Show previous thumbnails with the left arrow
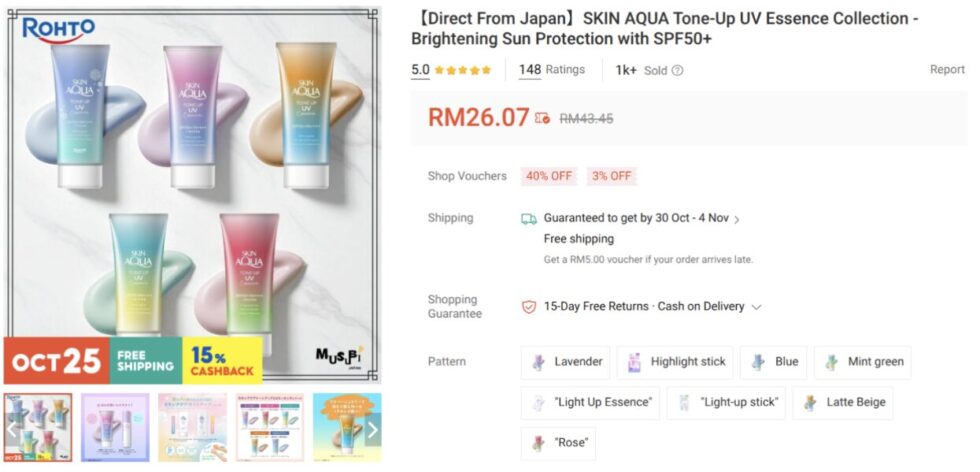Viewport: 980px width, 472px height. point(12,430)
